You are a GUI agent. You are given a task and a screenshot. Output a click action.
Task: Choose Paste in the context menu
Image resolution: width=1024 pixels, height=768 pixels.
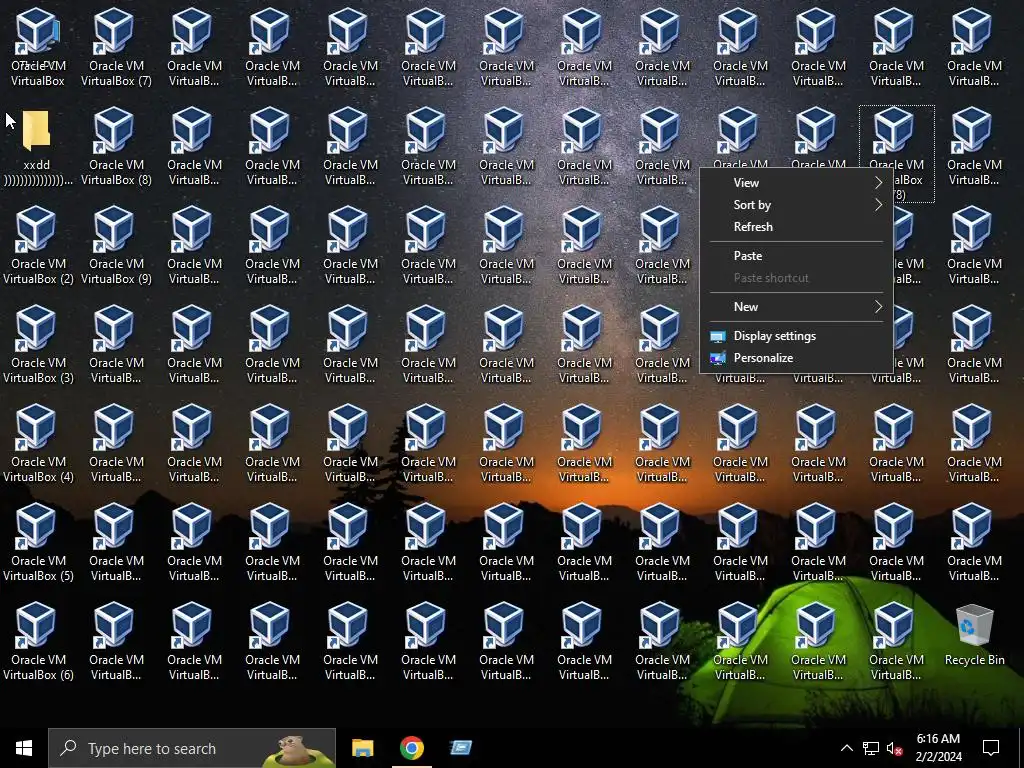point(796,256)
